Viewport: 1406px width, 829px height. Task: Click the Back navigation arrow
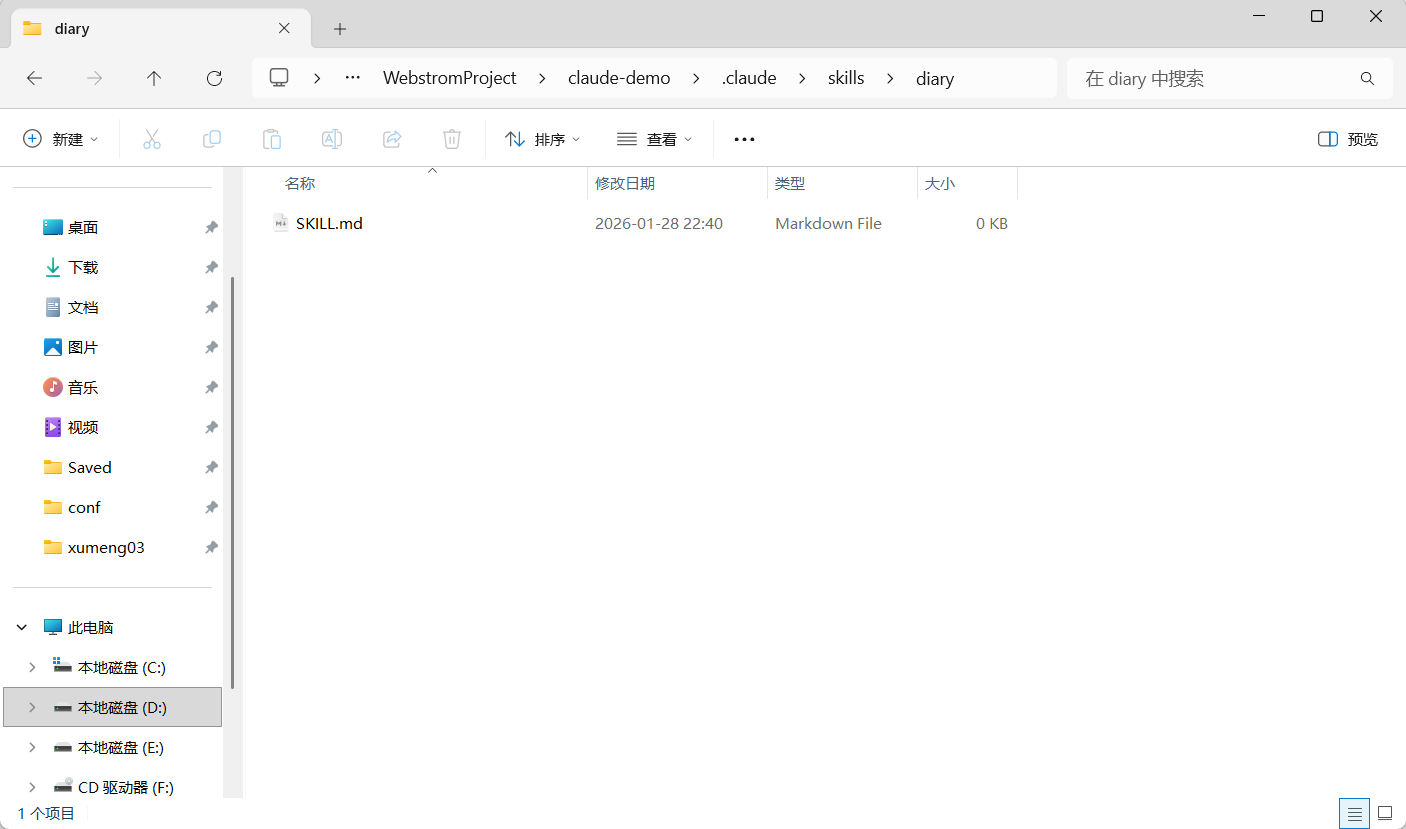click(x=35, y=78)
